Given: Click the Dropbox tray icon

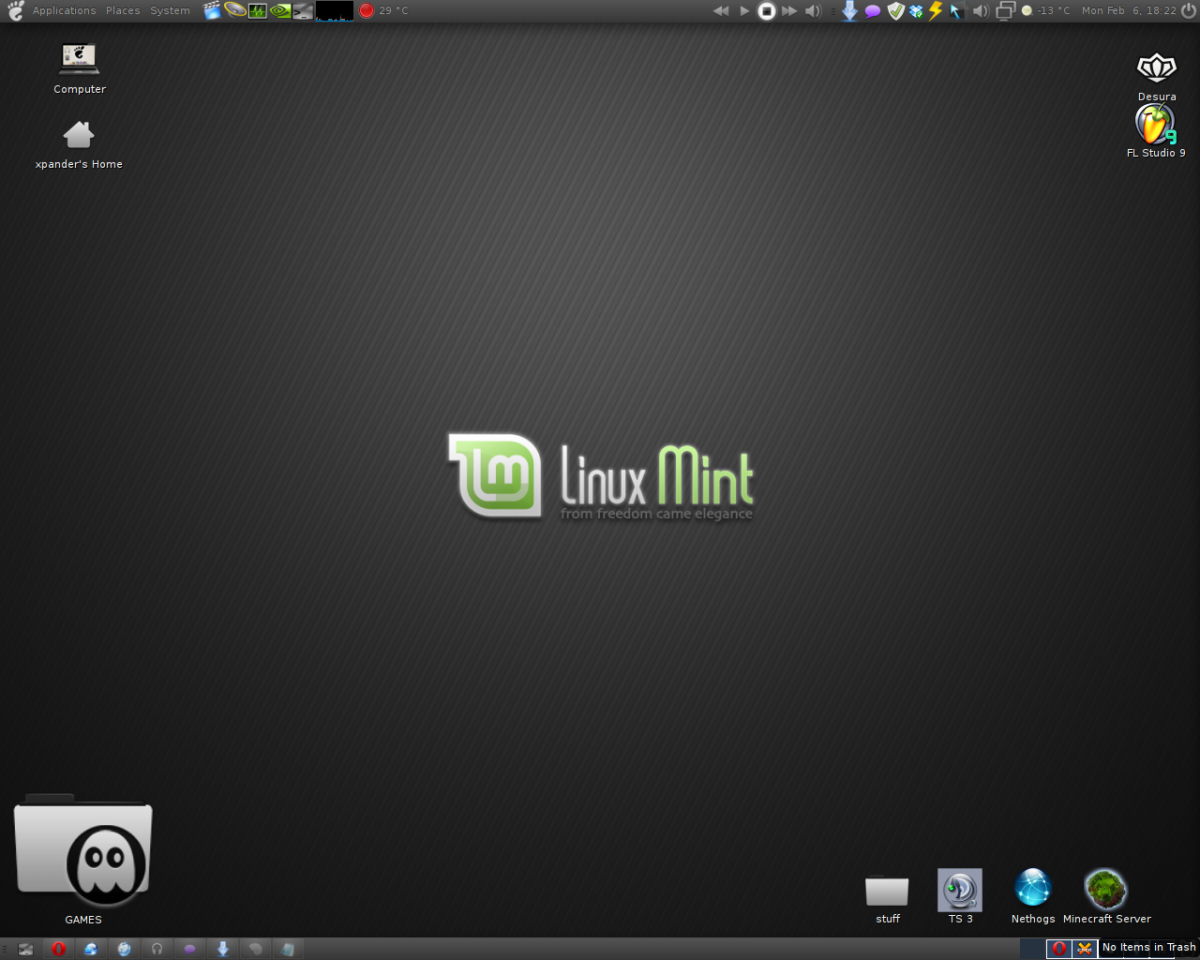Looking at the screenshot, I should [915, 11].
